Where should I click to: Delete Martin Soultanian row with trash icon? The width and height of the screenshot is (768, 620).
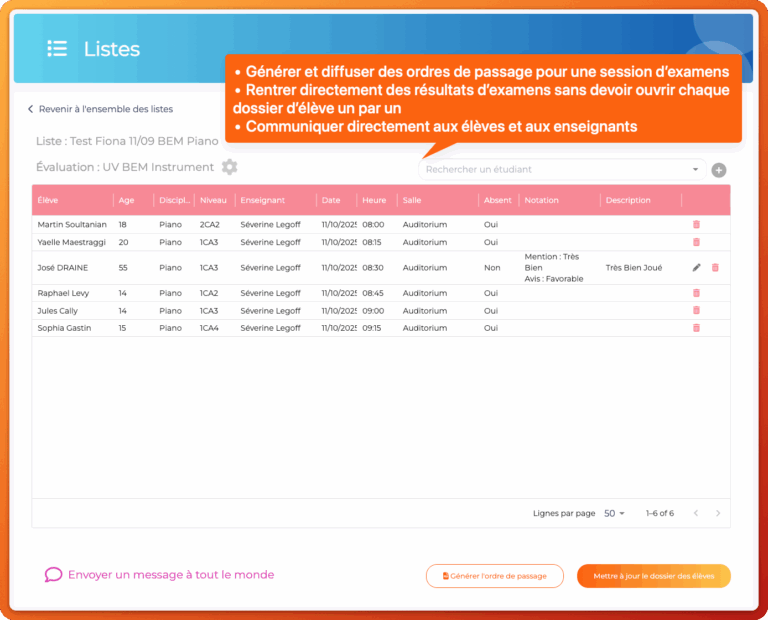click(697, 225)
